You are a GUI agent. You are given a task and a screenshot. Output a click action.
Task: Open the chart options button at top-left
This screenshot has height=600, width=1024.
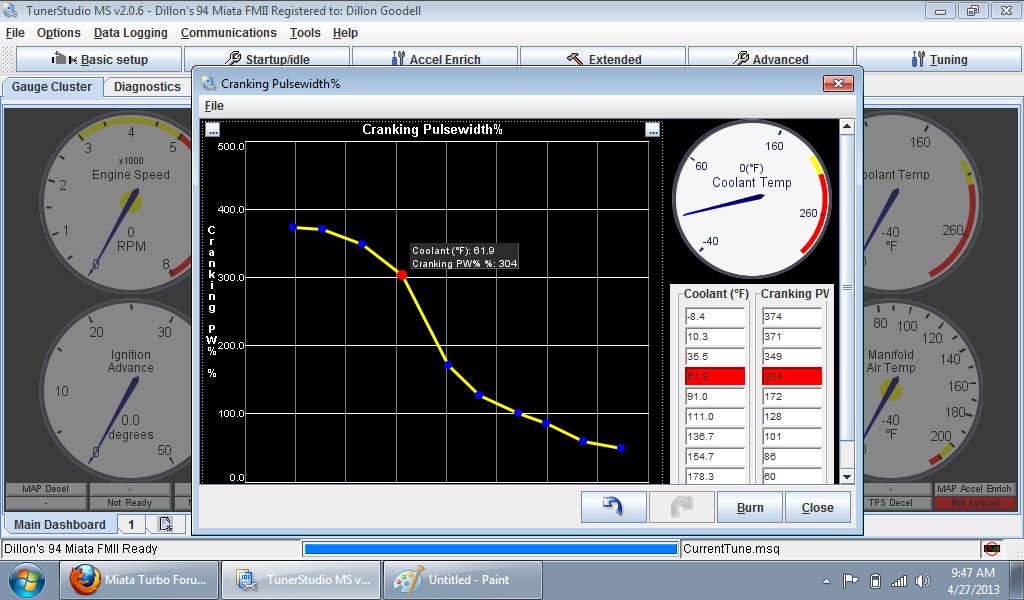click(213, 130)
